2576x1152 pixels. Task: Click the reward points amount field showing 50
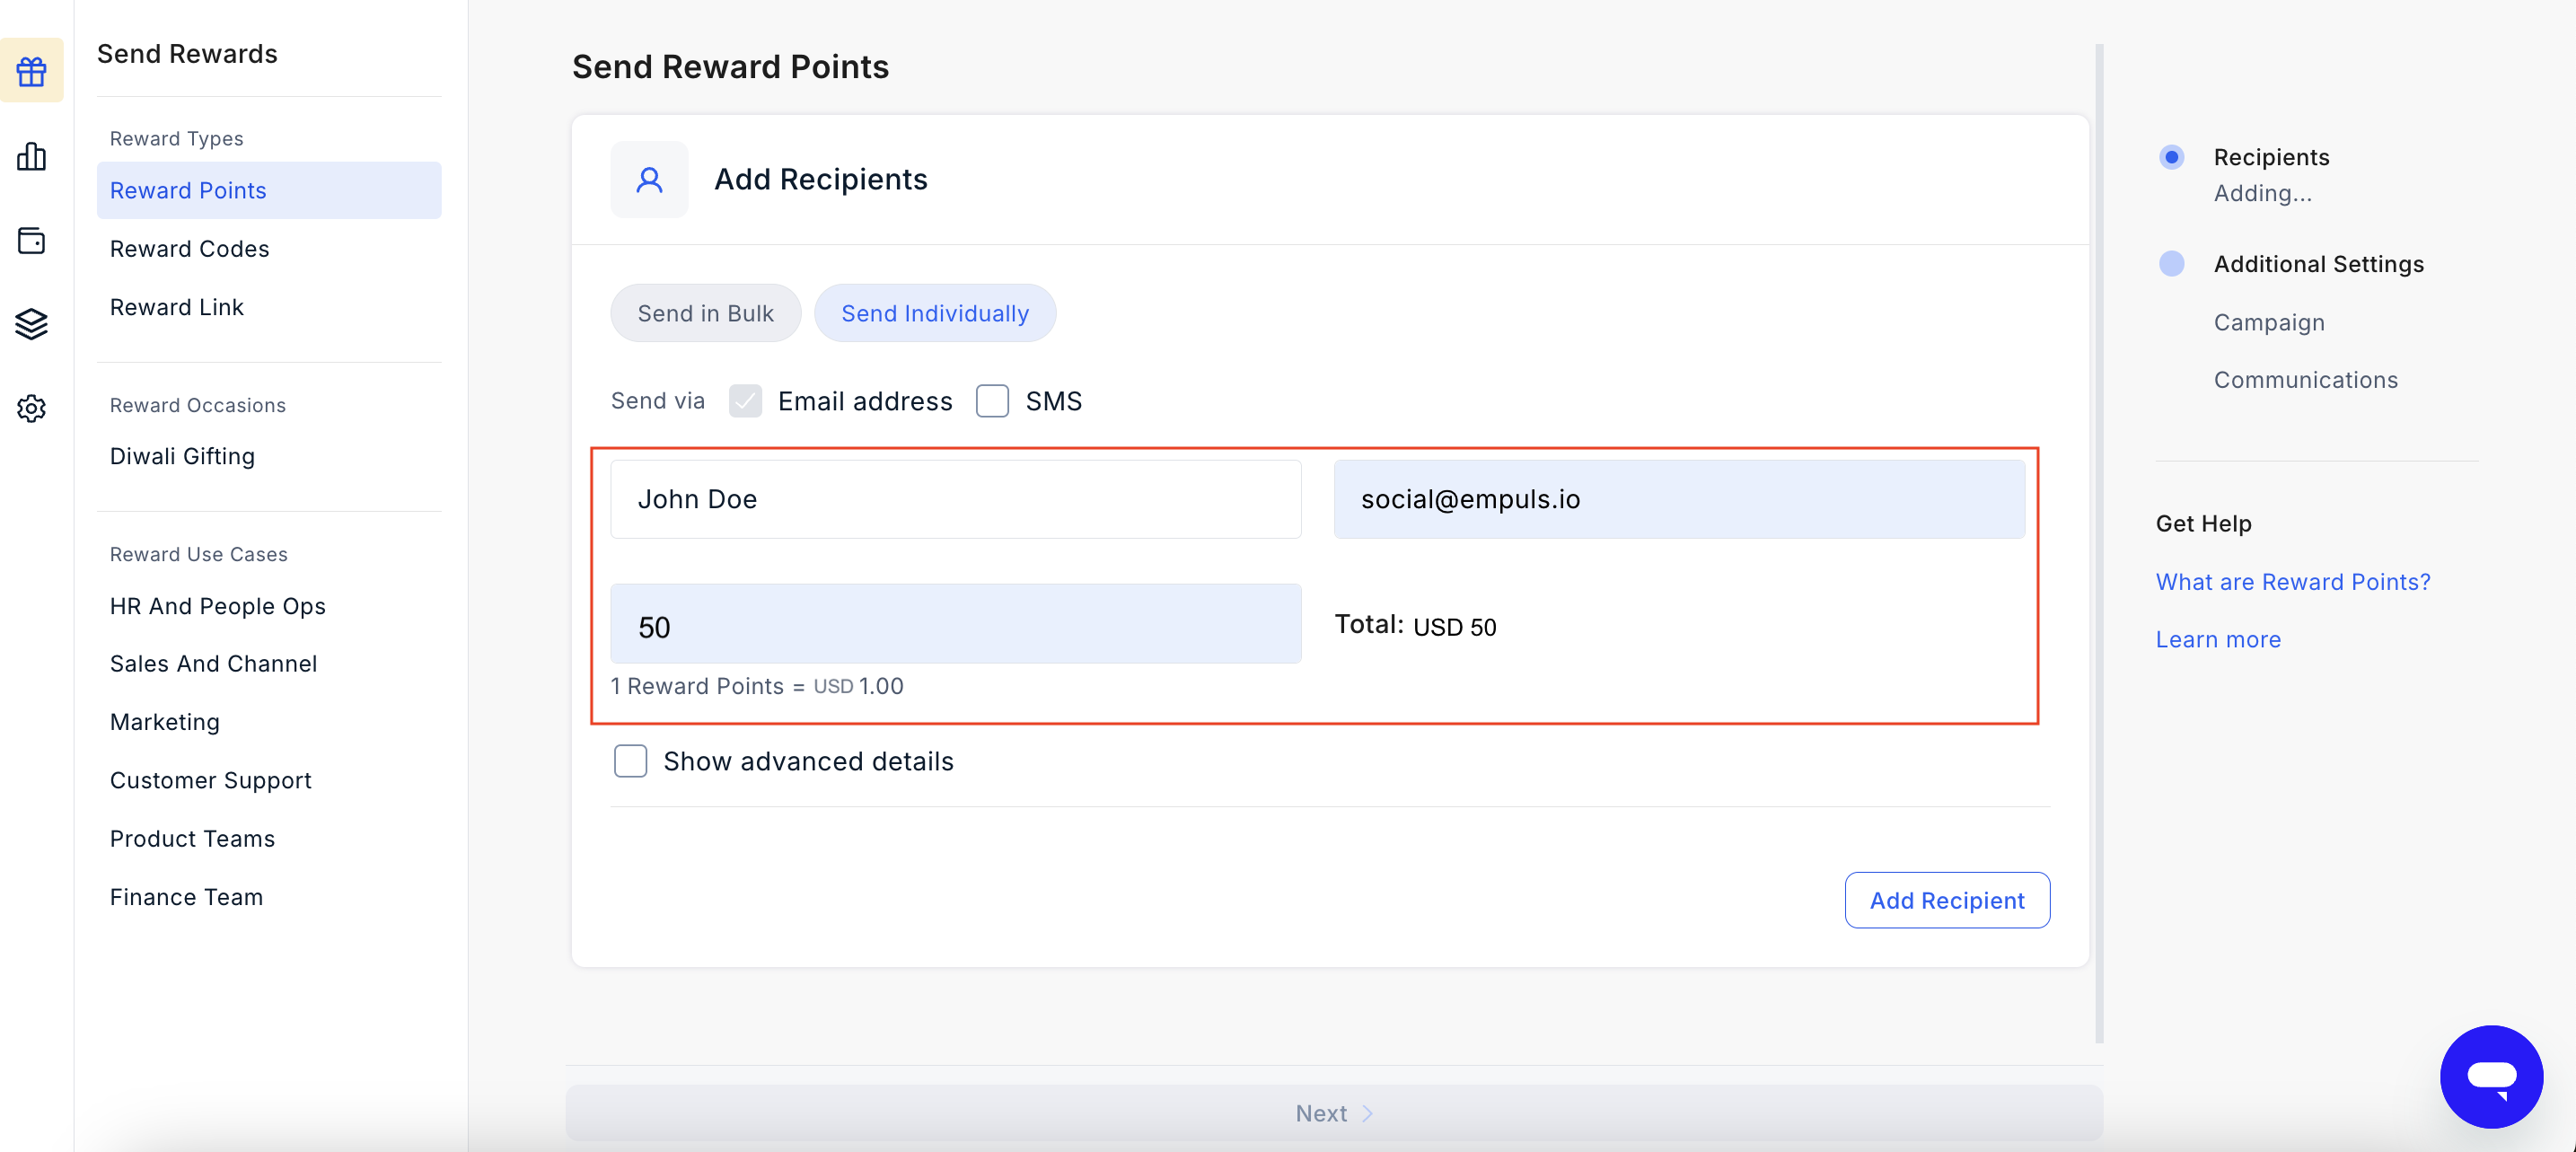(955, 624)
